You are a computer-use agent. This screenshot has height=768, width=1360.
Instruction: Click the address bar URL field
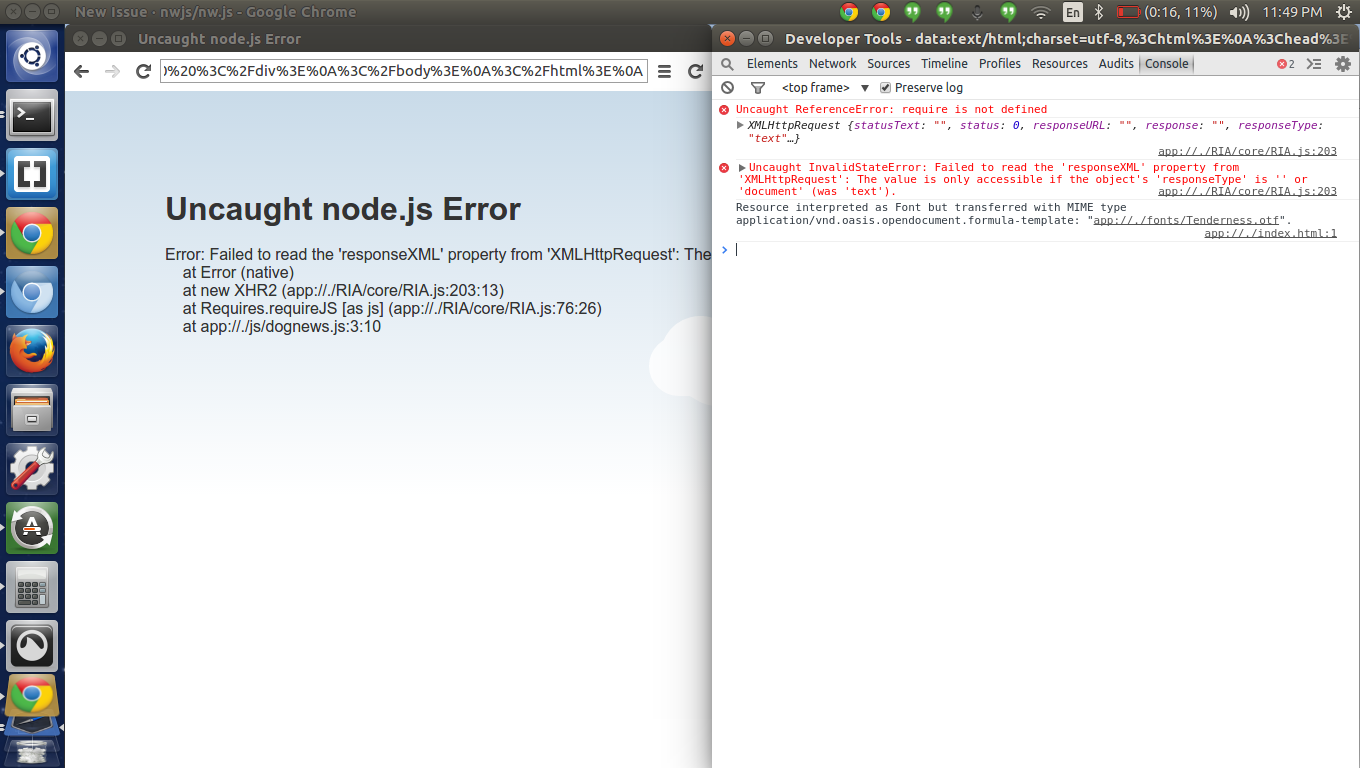click(x=404, y=72)
